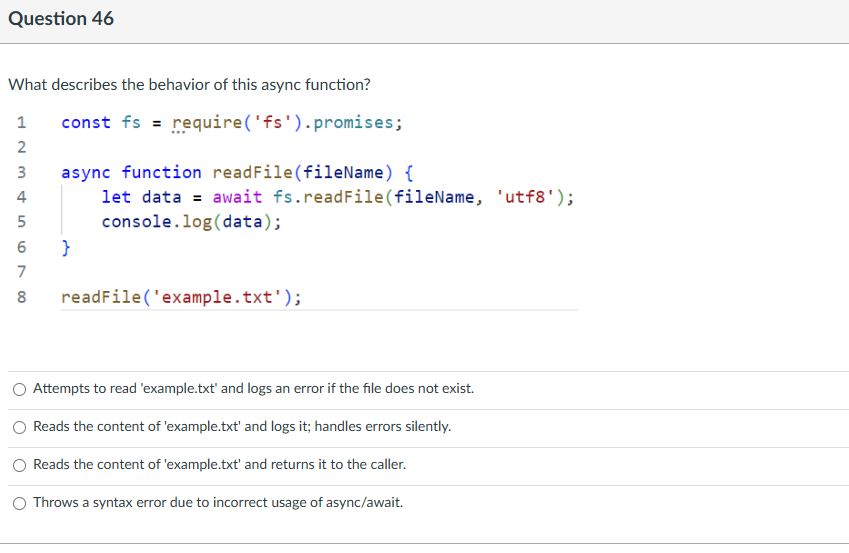This screenshot has width=849, height=553.
Task: Click the closing brace on code line 6
Action: [x=66, y=248]
